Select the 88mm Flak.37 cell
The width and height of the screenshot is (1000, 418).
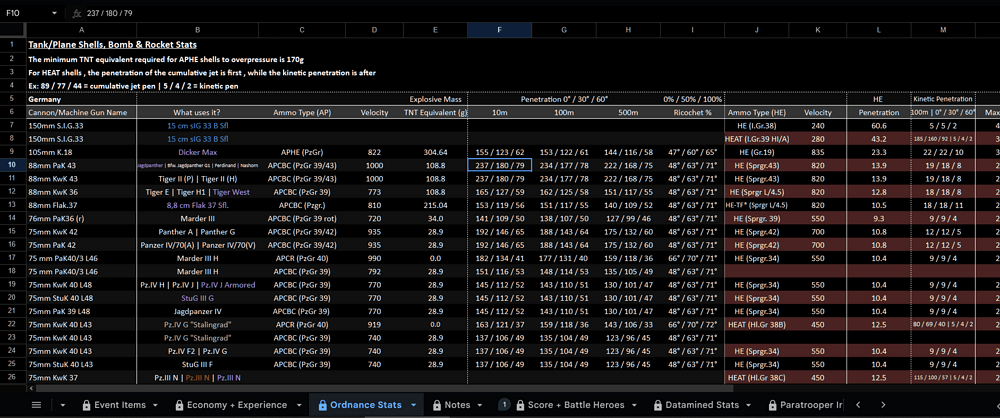click(81, 205)
